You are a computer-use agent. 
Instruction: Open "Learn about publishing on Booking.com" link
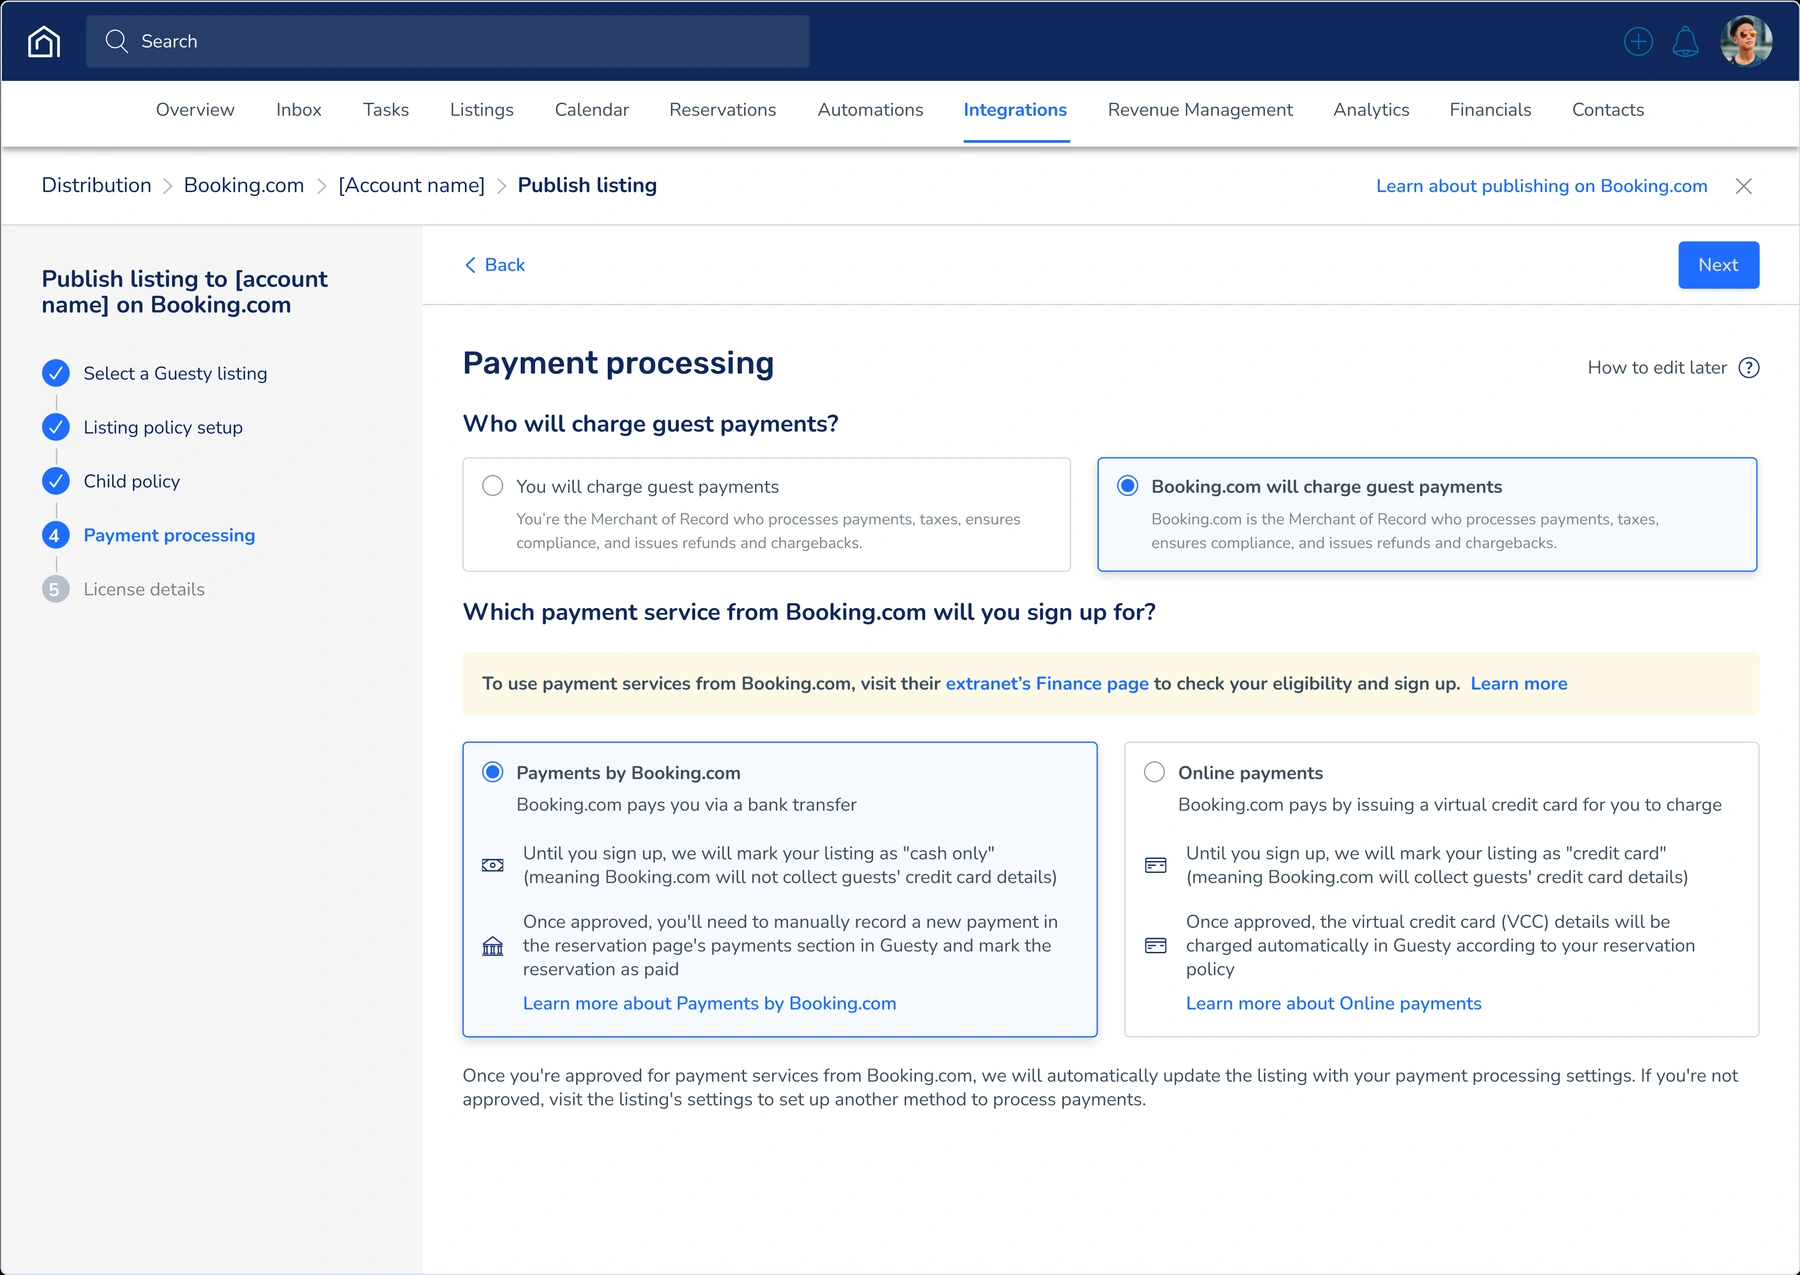[1542, 186]
